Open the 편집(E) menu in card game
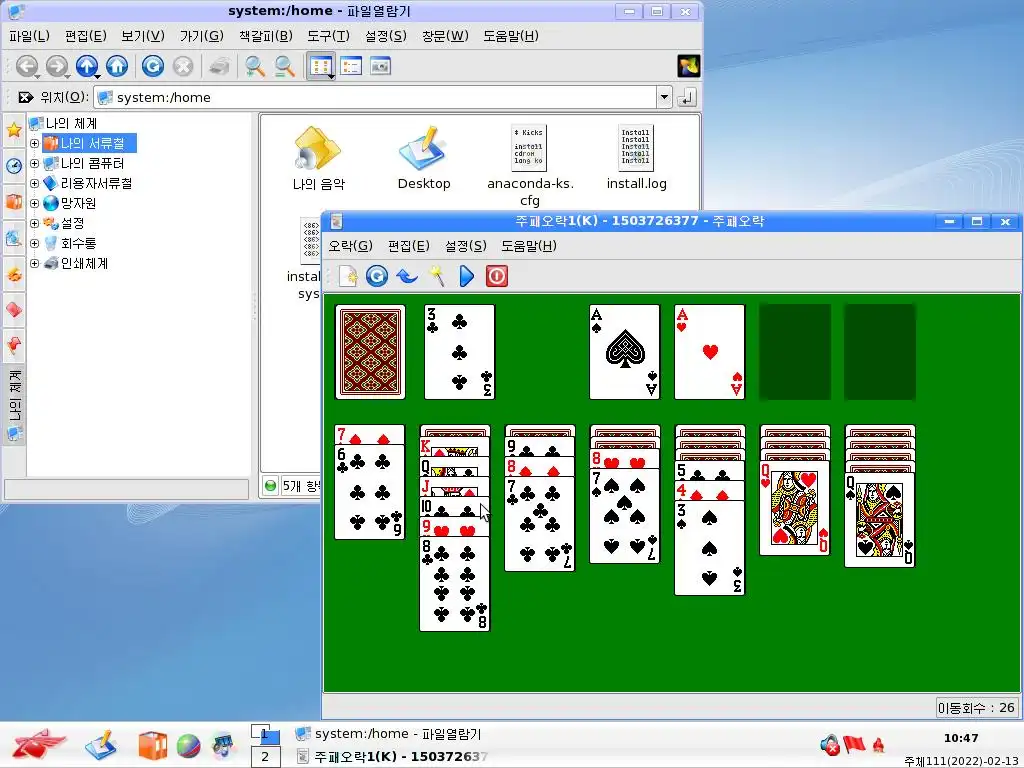 click(x=408, y=246)
